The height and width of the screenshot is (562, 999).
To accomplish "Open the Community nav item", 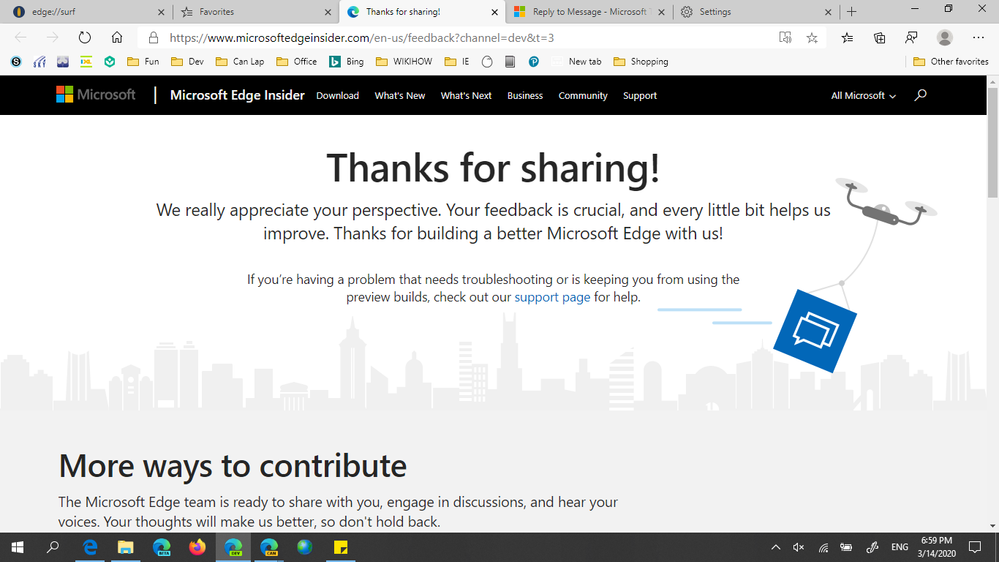I will point(583,96).
